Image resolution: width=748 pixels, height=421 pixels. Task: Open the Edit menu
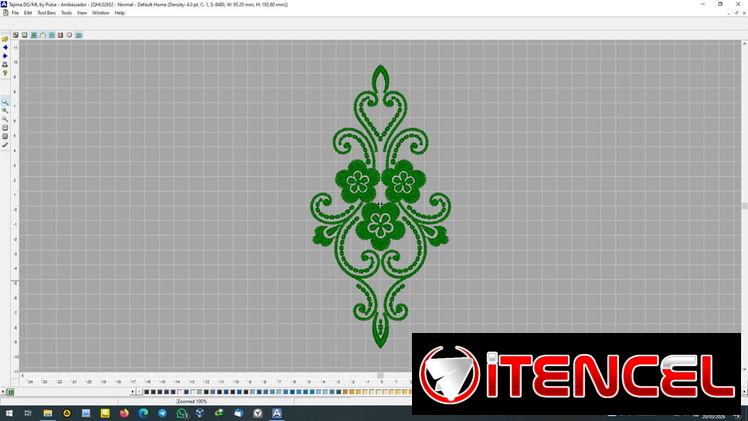(x=28, y=13)
